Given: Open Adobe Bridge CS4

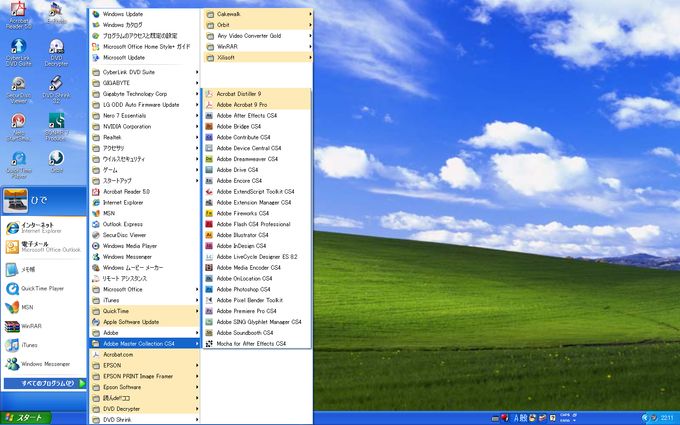Looking at the screenshot, I should (257, 126).
